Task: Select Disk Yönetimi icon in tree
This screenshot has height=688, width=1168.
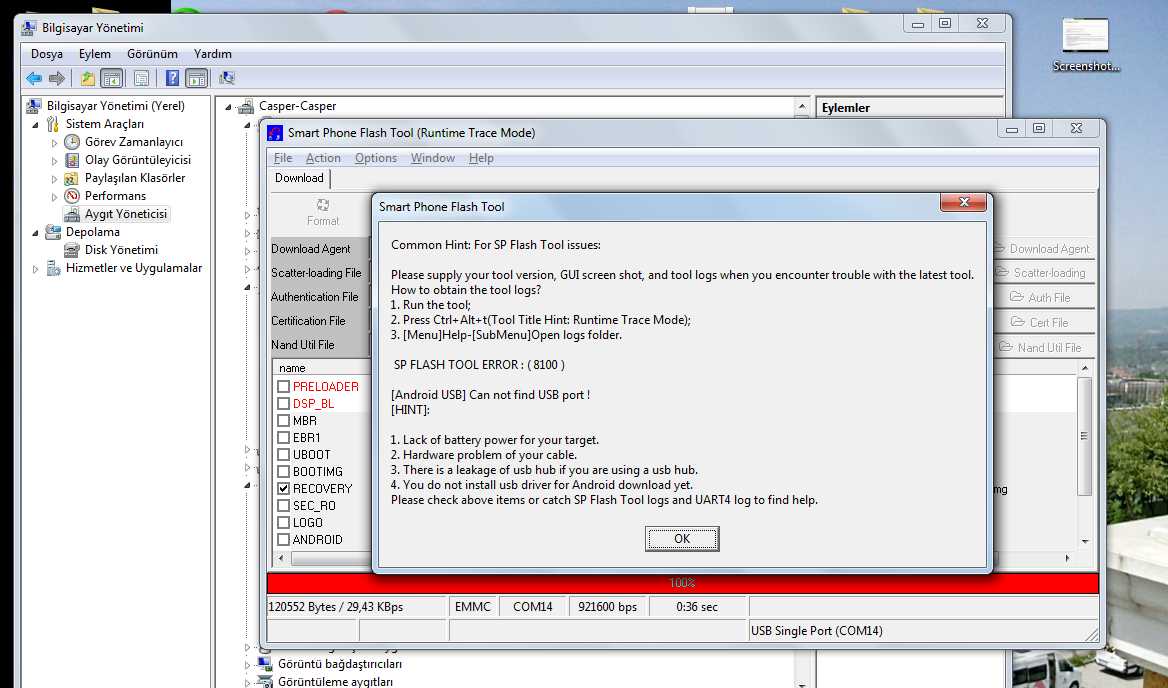Action: click(72, 250)
